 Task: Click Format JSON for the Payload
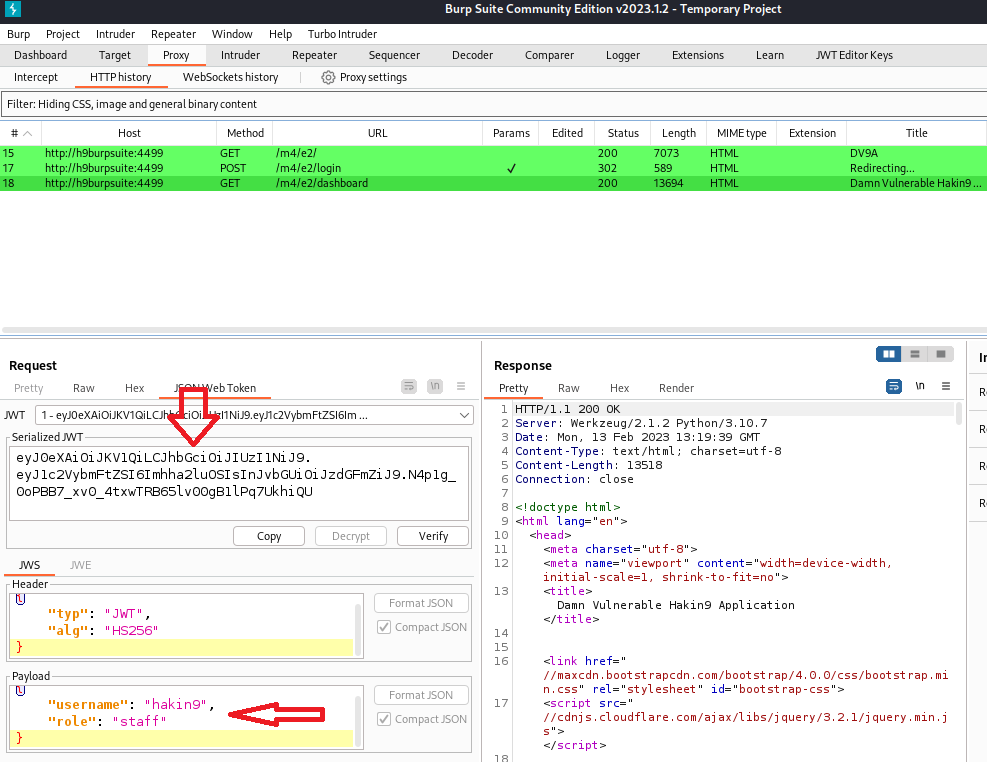click(x=421, y=695)
